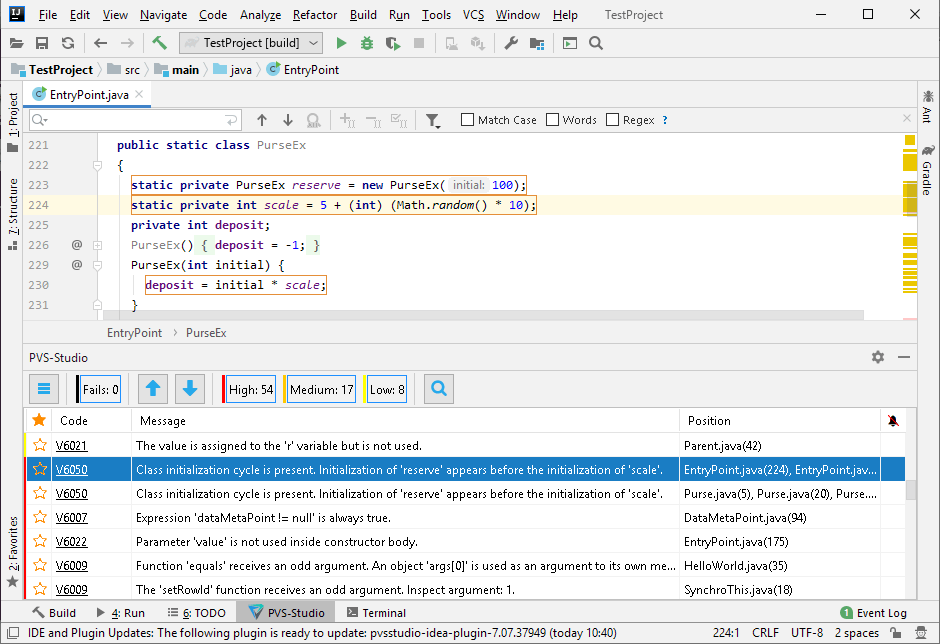Image resolution: width=940 pixels, height=644 pixels.
Task: Open the V6021 warning code link
Action: 71,445
